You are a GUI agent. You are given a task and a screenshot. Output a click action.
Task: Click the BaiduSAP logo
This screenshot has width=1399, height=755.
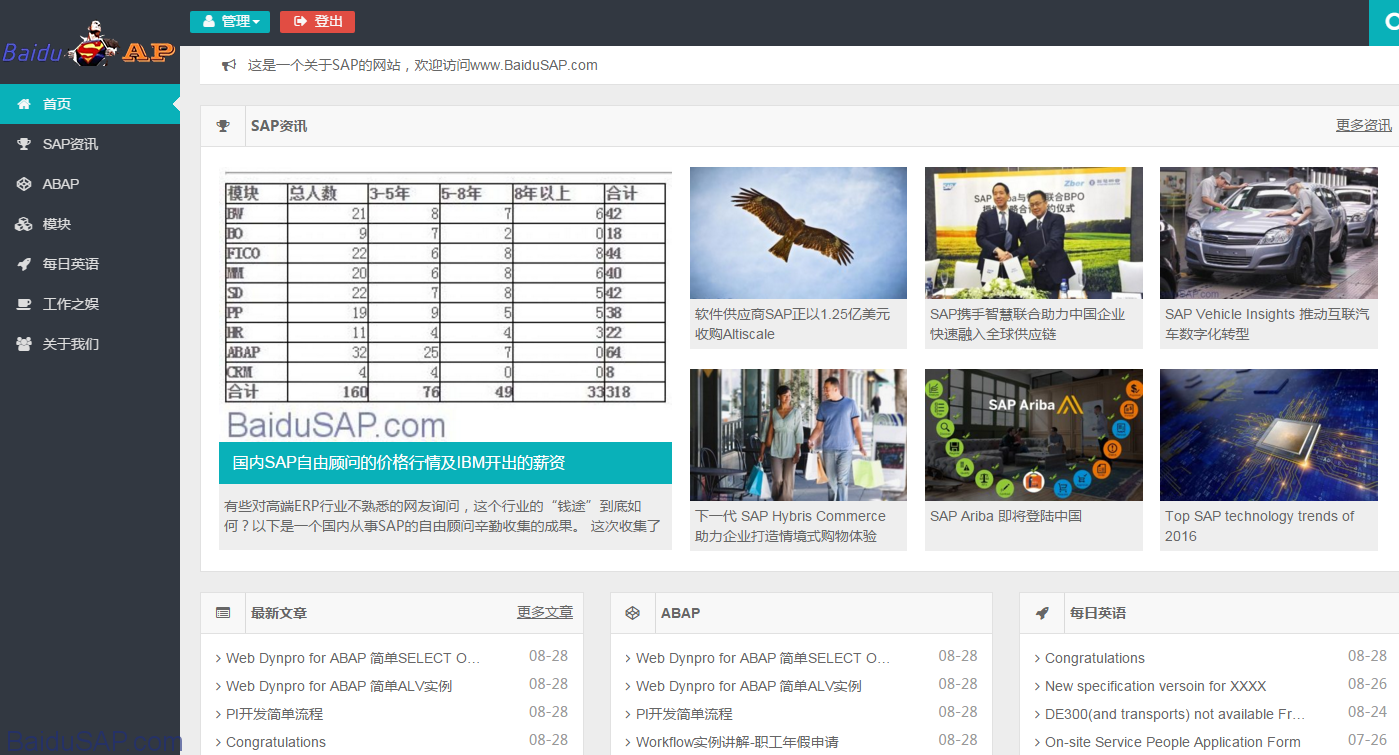90,45
